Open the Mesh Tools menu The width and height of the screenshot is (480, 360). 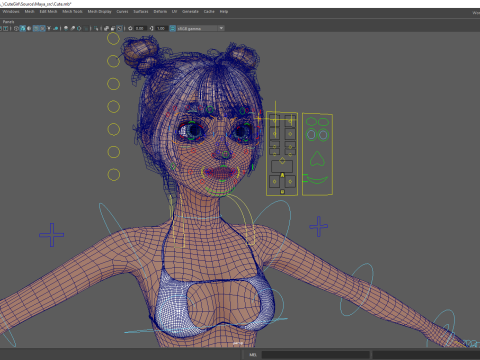pos(72,11)
